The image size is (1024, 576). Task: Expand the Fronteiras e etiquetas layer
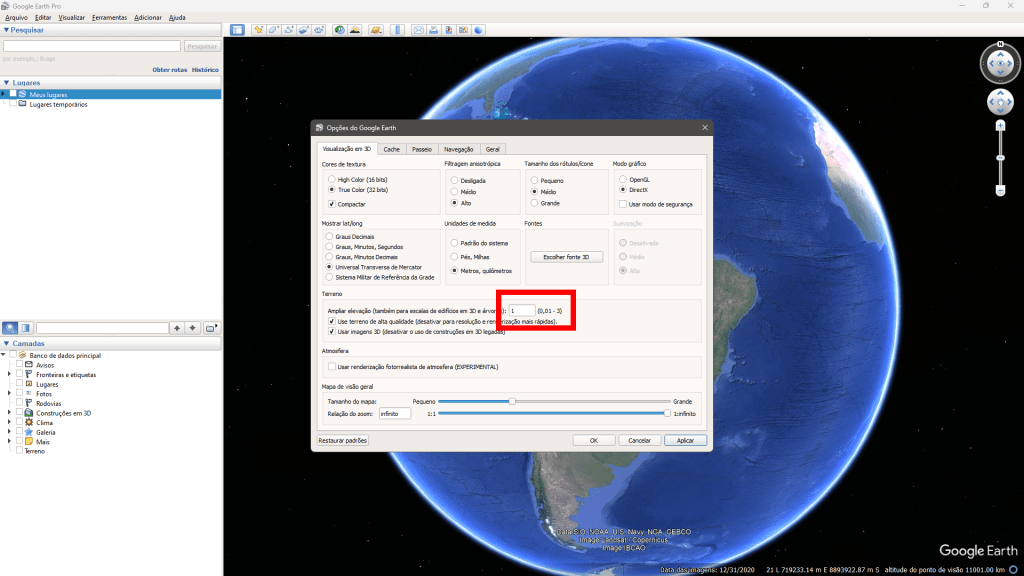(x=9, y=374)
